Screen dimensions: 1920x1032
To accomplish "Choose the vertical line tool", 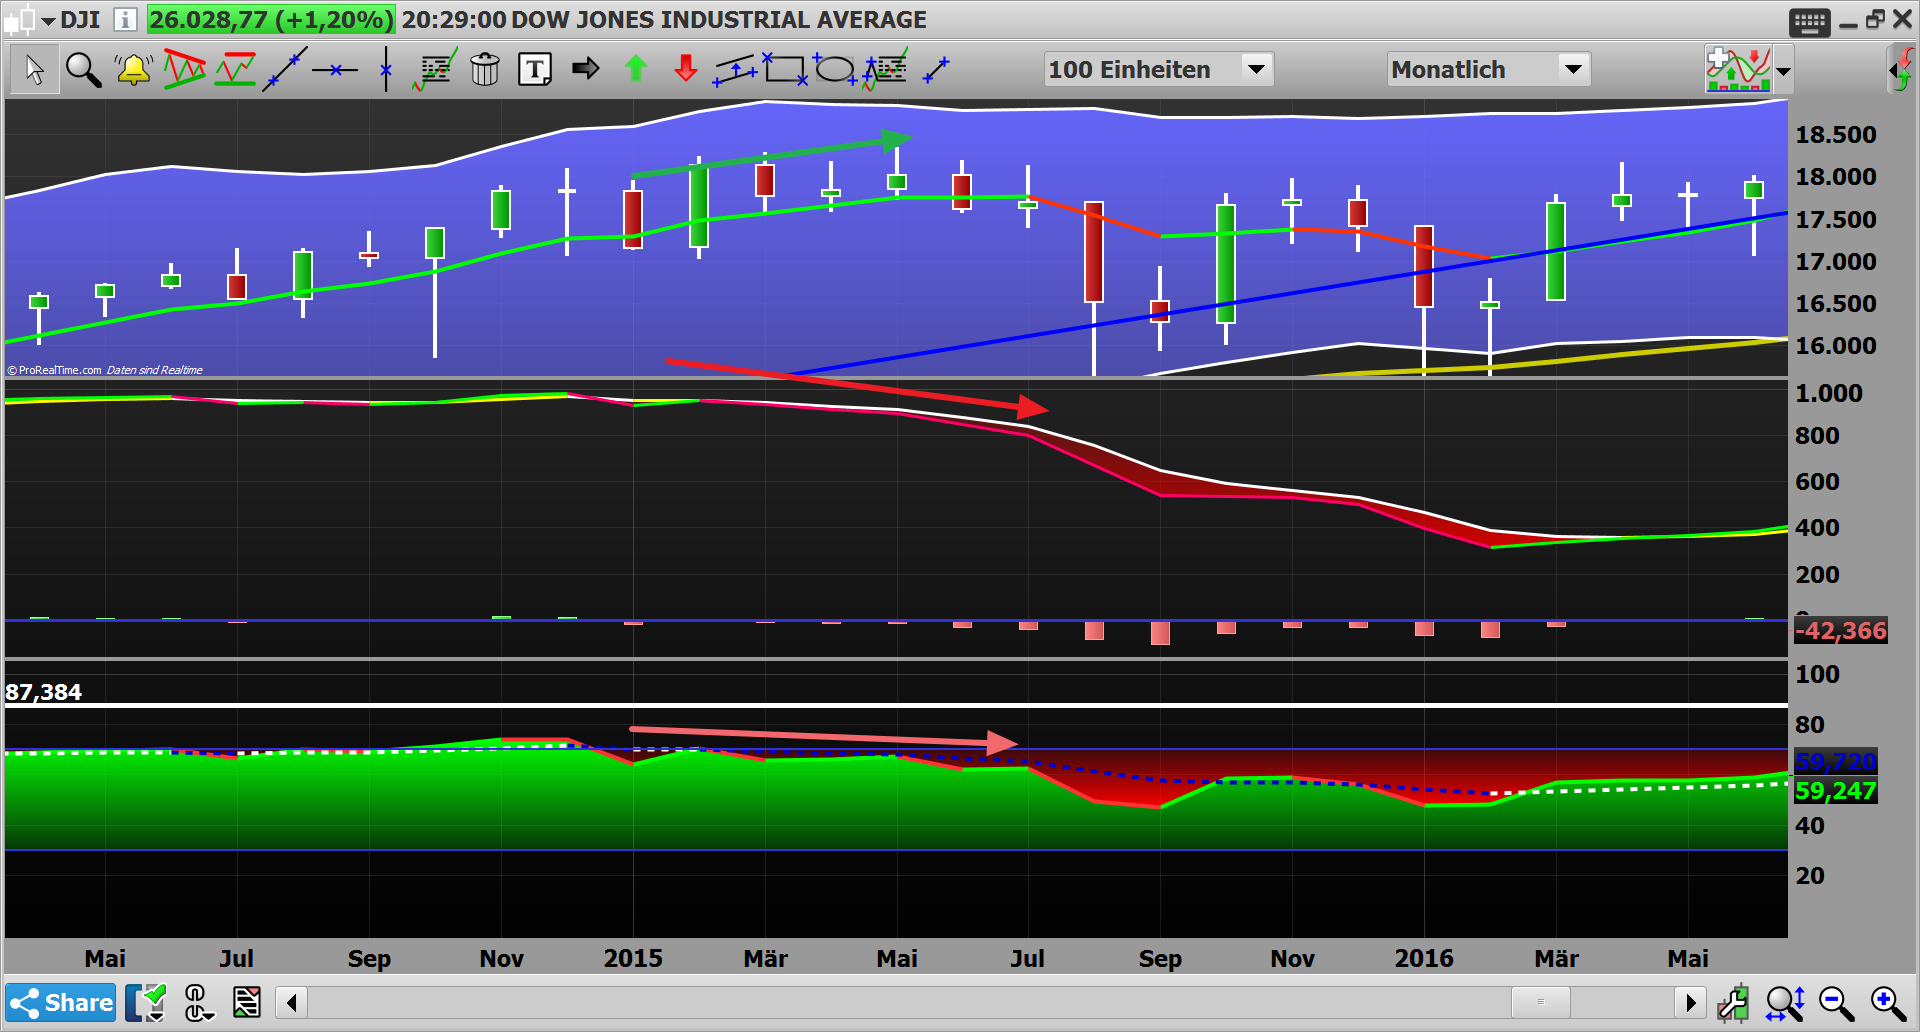I will coord(386,69).
